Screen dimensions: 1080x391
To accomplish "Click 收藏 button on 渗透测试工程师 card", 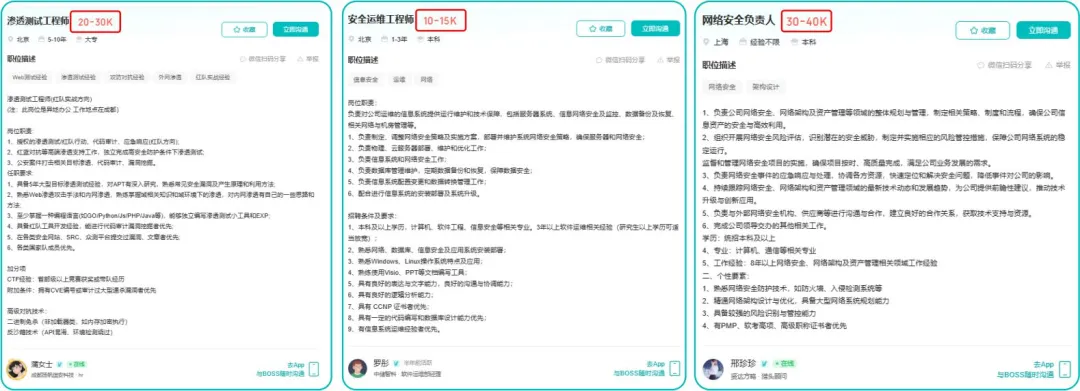I will [x=244, y=30].
